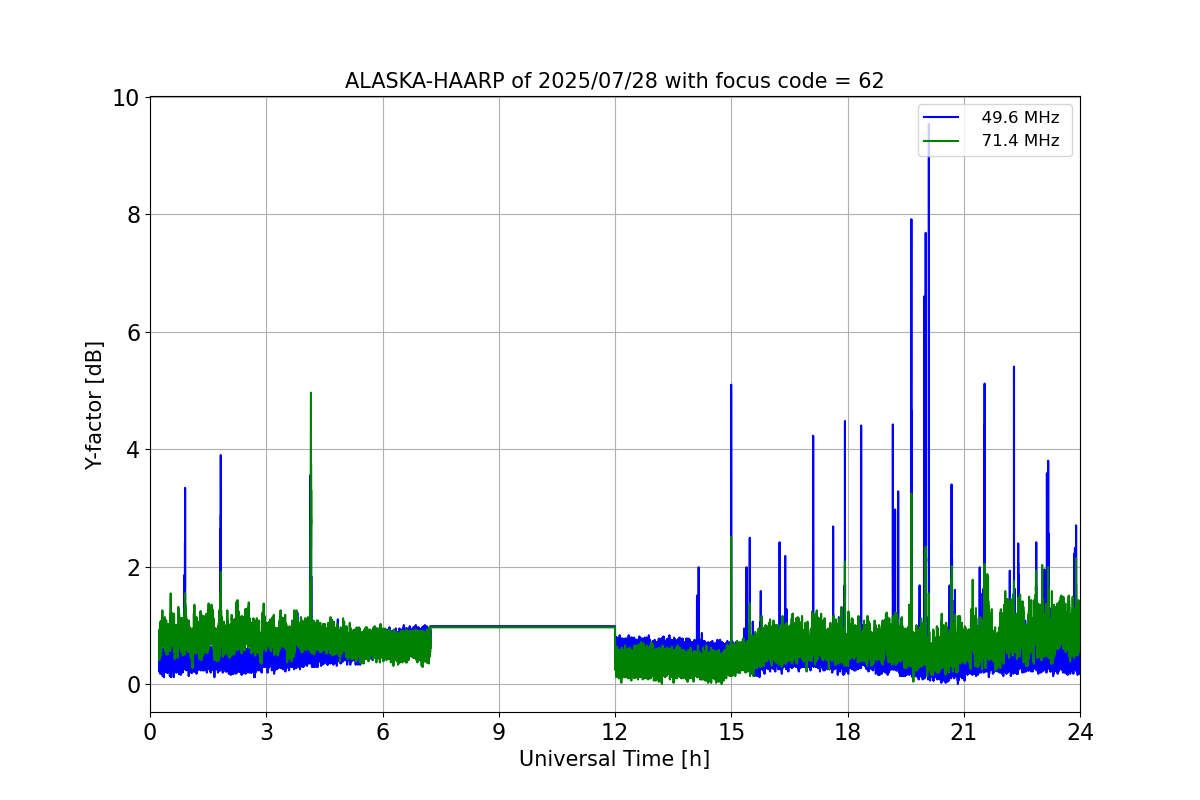The width and height of the screenshot is (1200, 800).
Task: Click the y-axis tick label 4
Action: [x=132, y=450]
